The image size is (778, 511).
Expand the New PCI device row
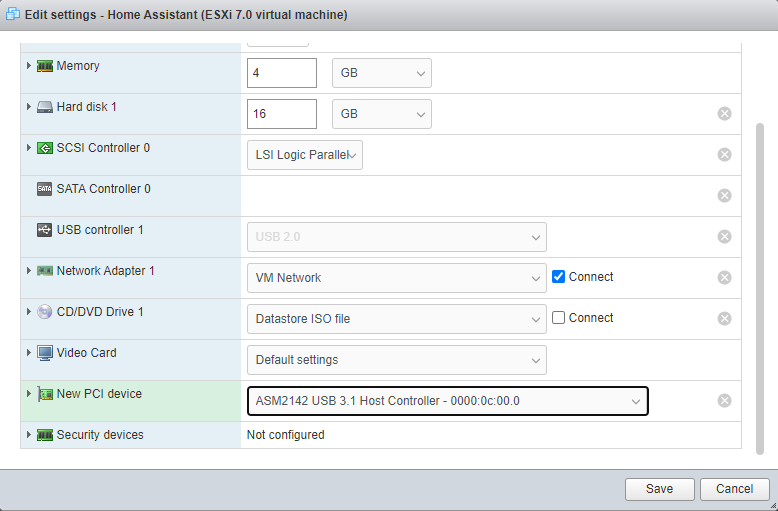click(29, 393)
